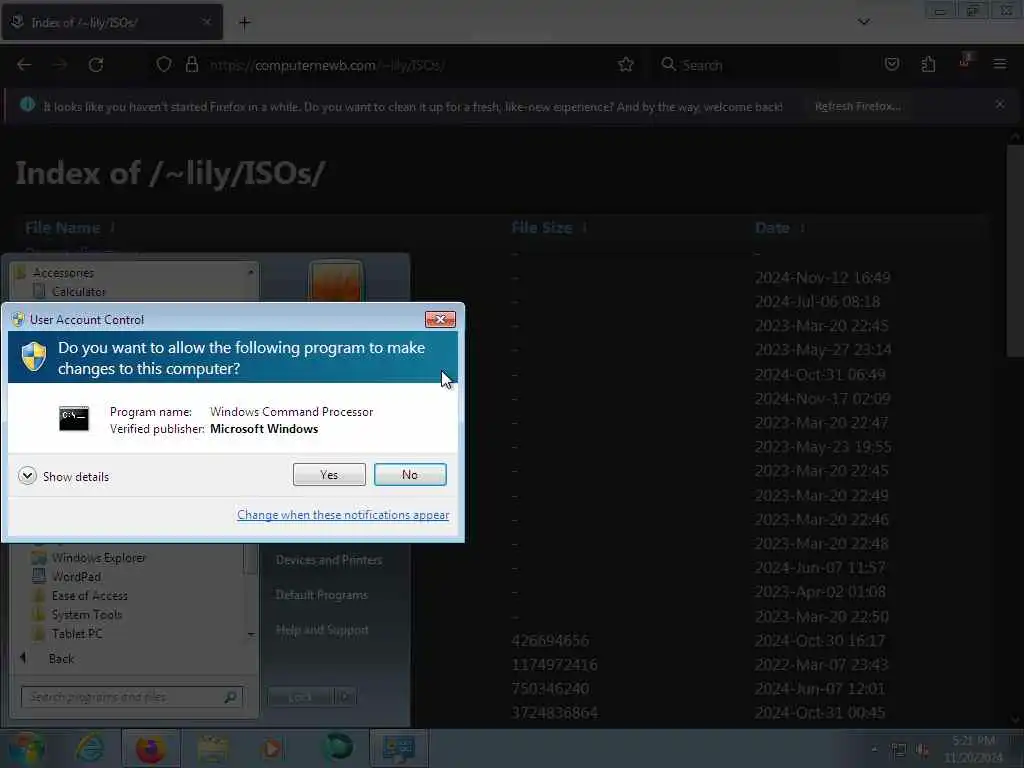Click file size 3724836864 in listing
The image size is (1024, 768).
[x=554, y=712]
